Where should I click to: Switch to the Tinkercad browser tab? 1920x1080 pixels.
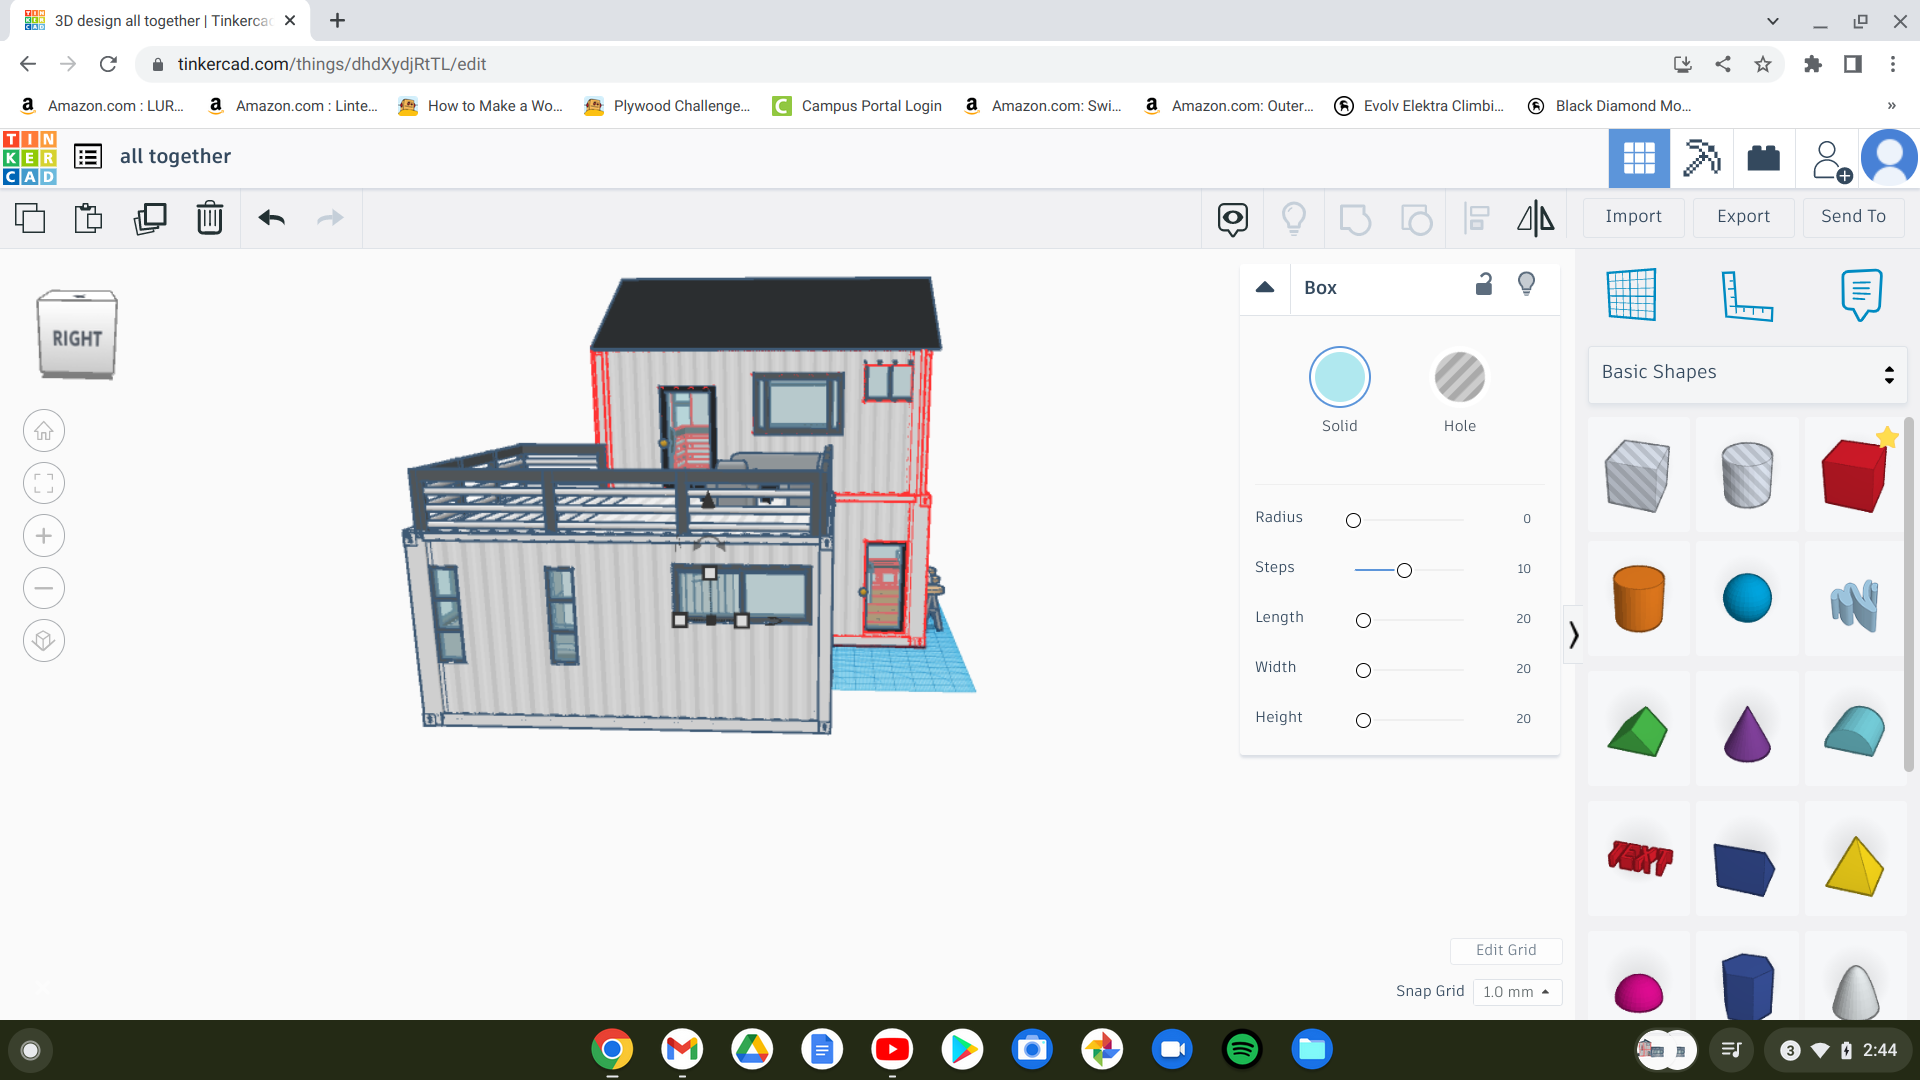click(x=150, y=20)
